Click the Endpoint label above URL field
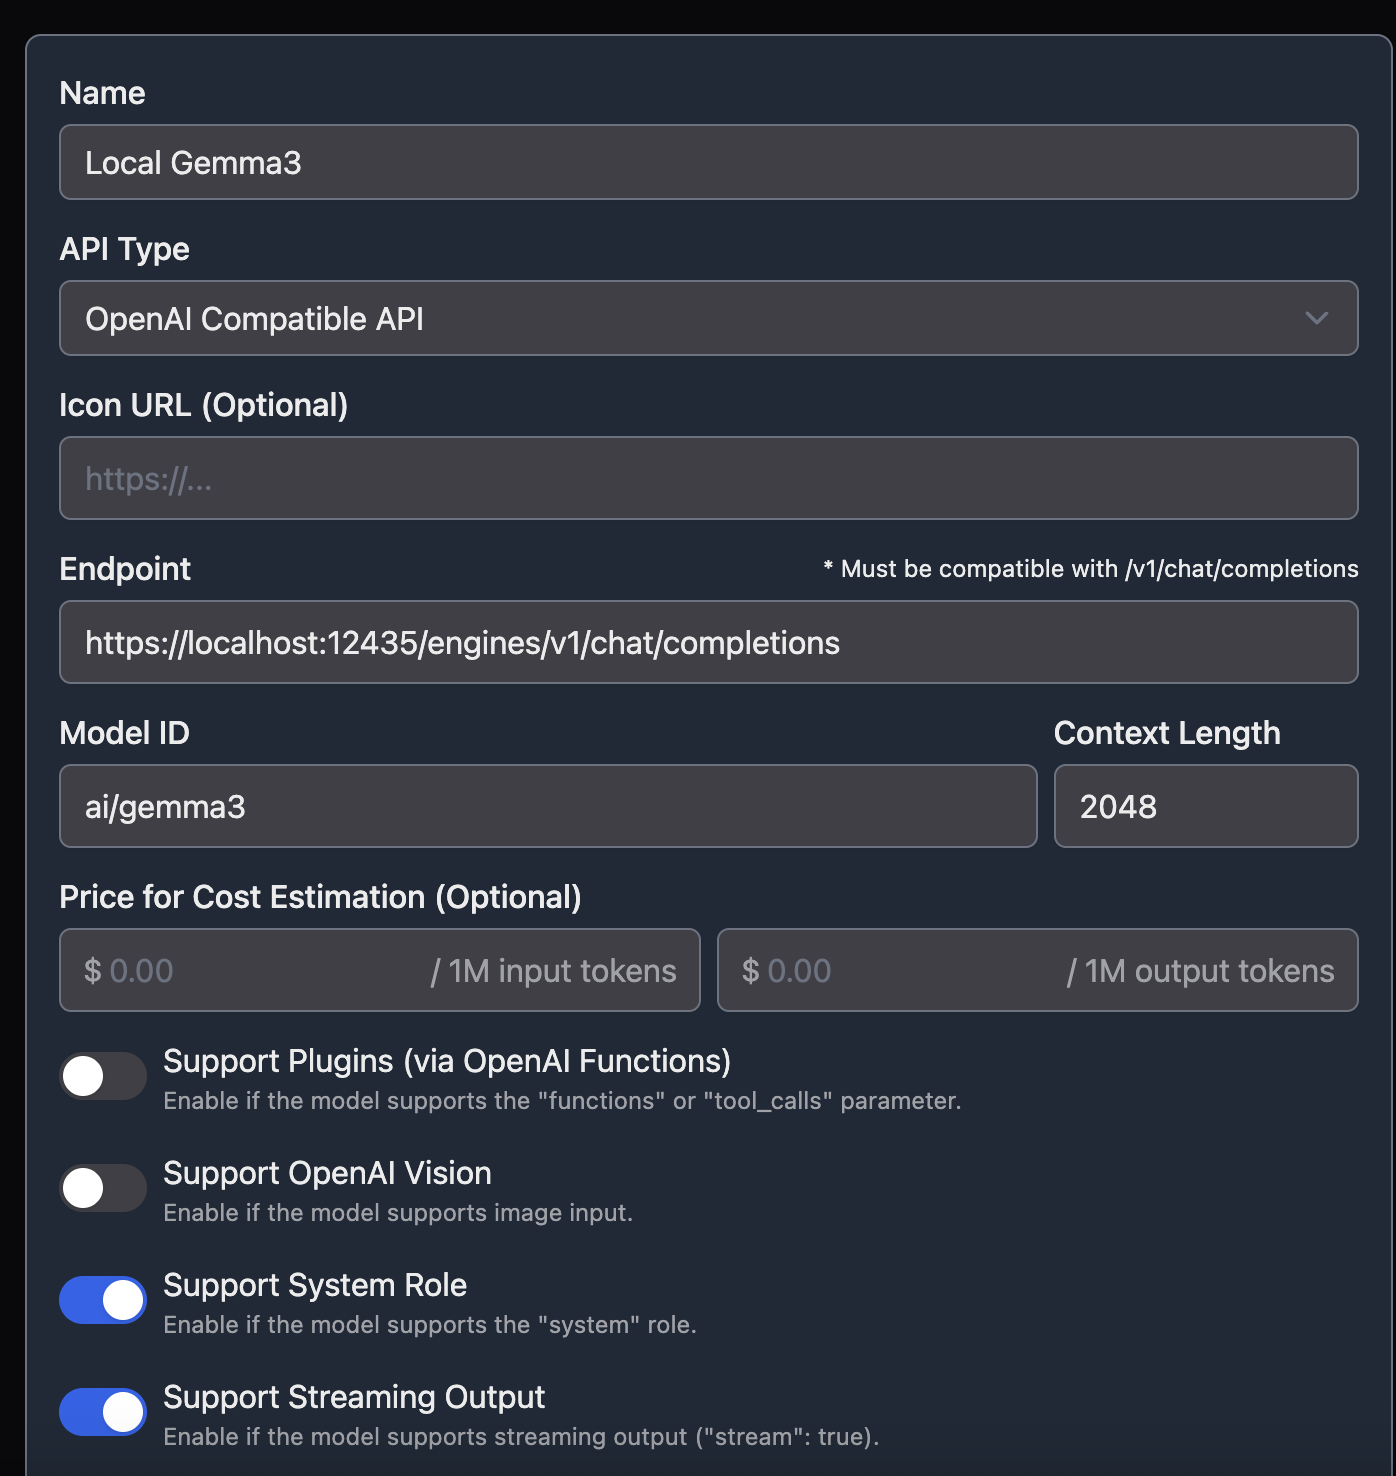The width and height of the screenshot is (1396, 1476). click(x=125, y=569)
